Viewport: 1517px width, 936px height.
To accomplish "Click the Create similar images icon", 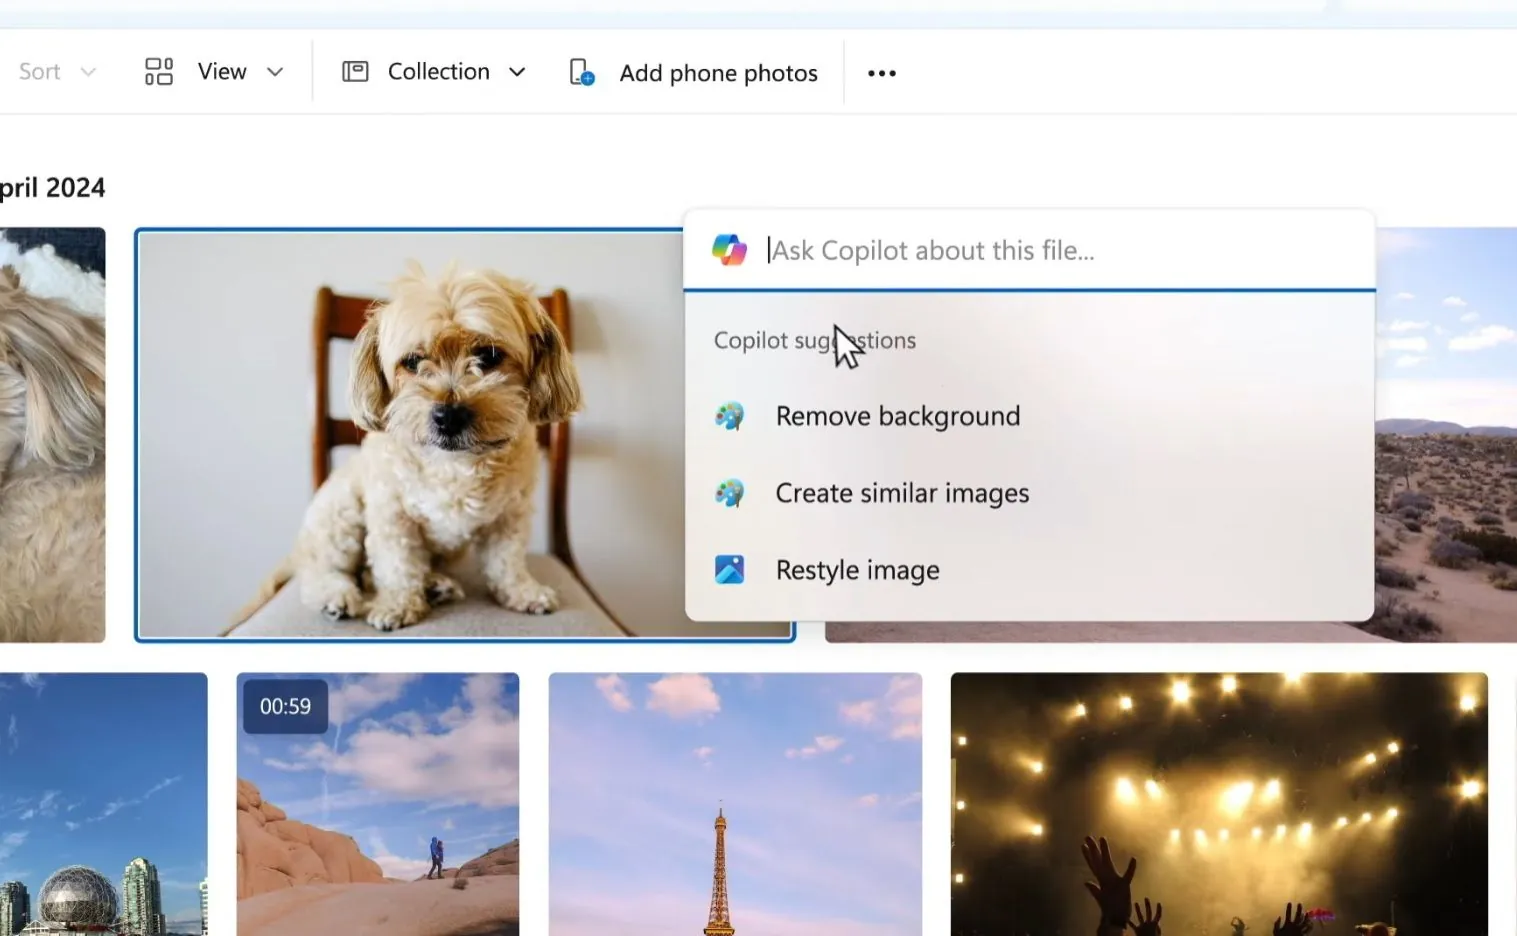I will tap(731, 492).
